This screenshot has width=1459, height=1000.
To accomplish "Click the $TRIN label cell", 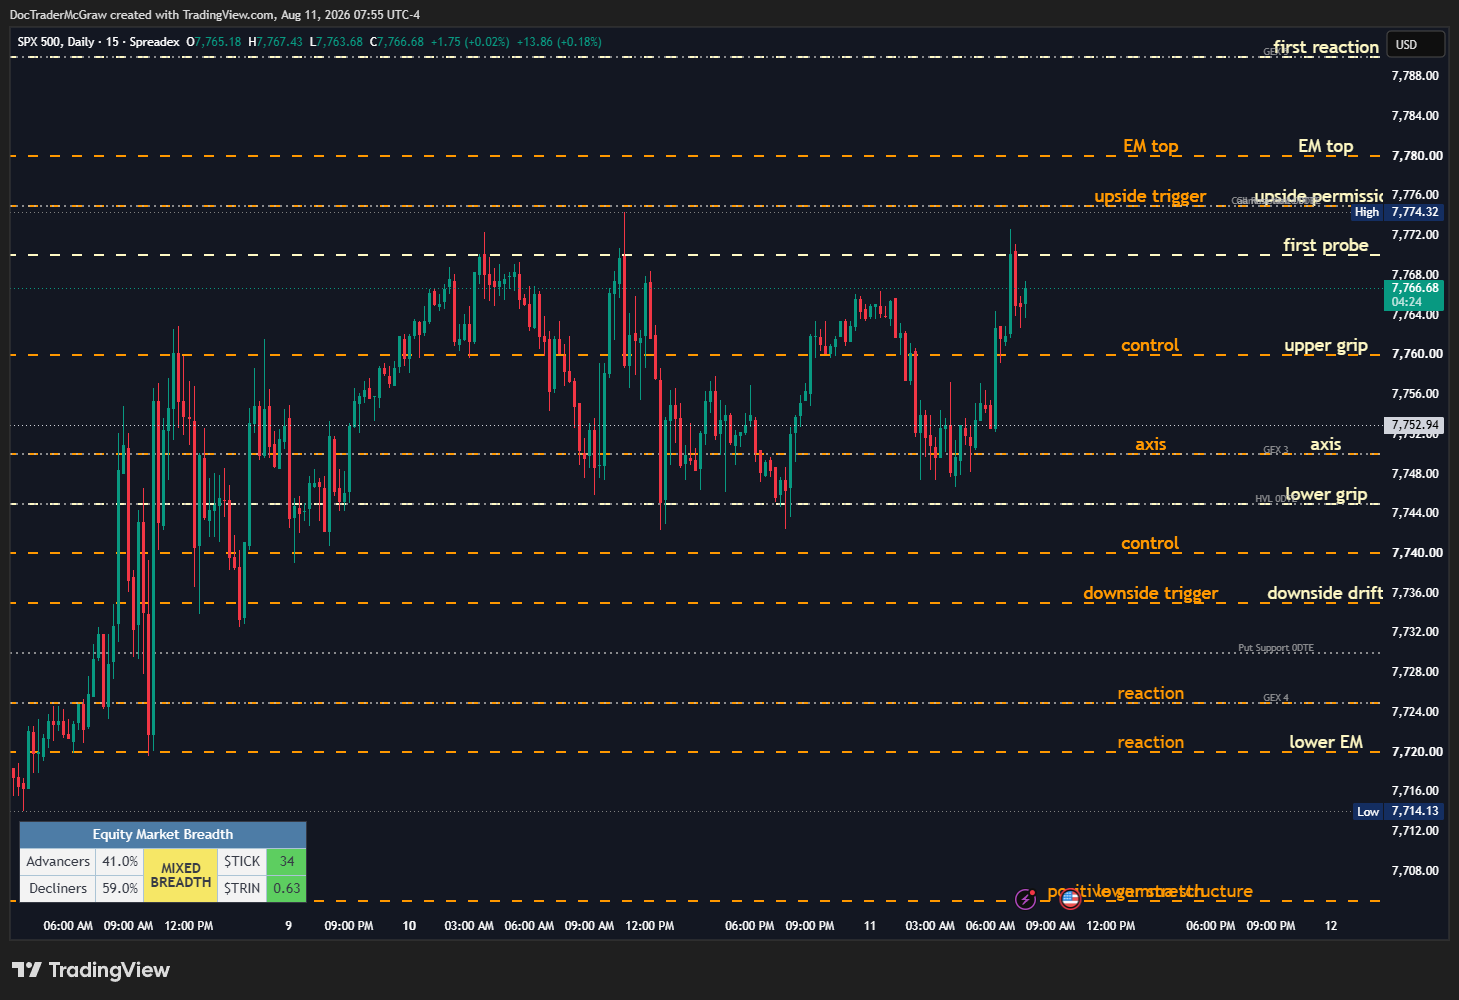I will [x=242, y=888].
